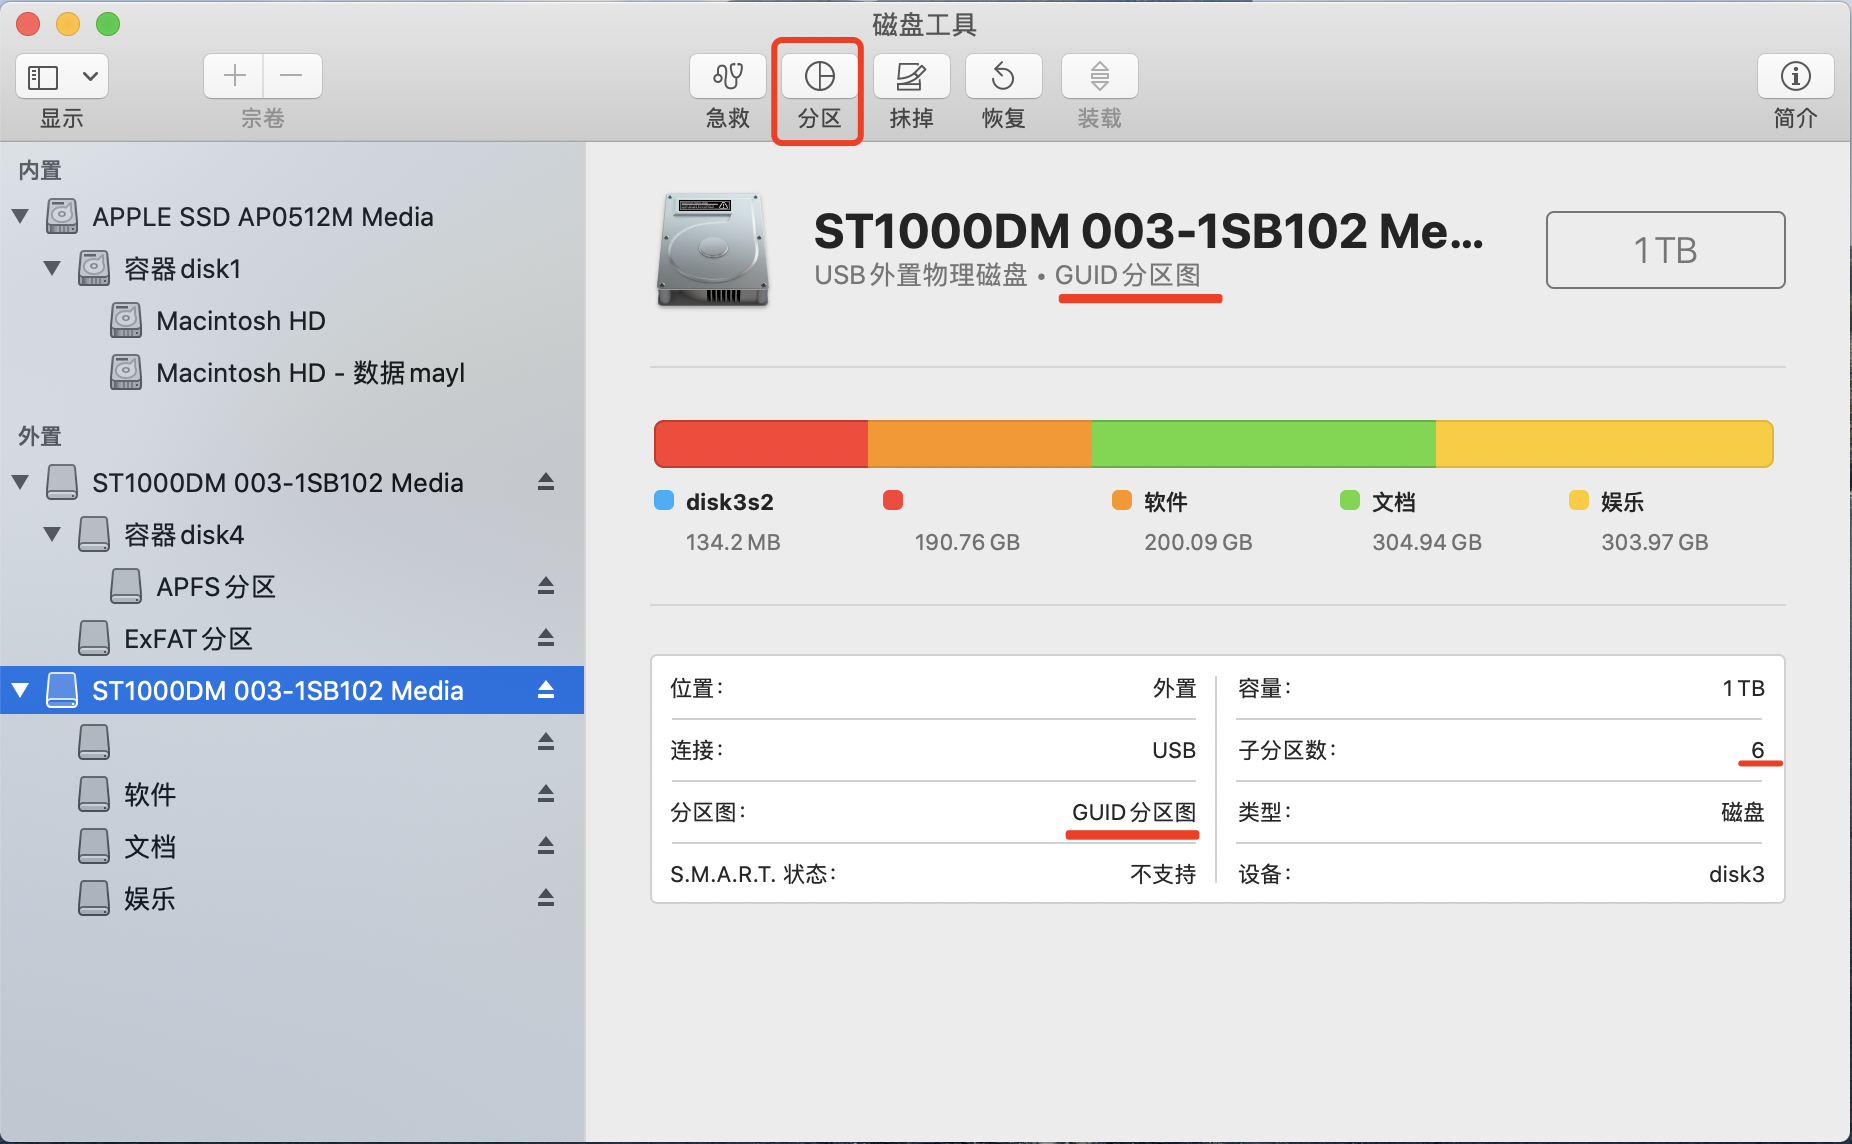The image size is (1852, 1144).
Task: Select the 容器 disk1 container
Action: [x=292, y=268]
